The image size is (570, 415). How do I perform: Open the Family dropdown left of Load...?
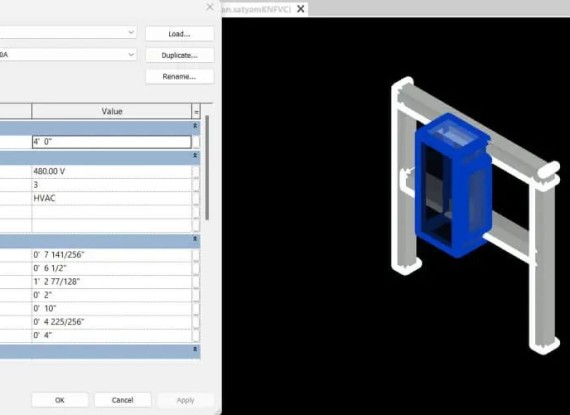pyautogui.click(x=68, y=33)
